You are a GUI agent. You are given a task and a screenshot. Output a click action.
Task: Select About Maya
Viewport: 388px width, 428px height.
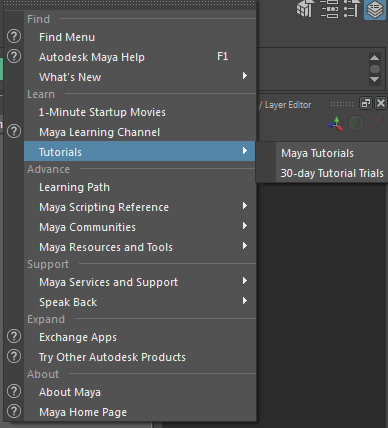(x=140, y=392)
